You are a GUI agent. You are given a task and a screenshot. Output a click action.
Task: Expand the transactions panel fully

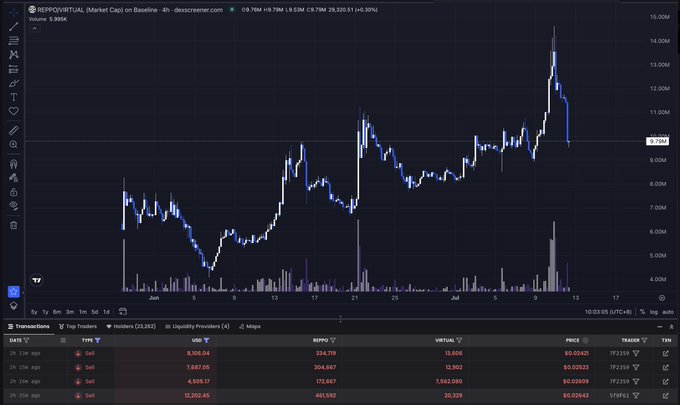pyautogui.click(x=671, y=327)
